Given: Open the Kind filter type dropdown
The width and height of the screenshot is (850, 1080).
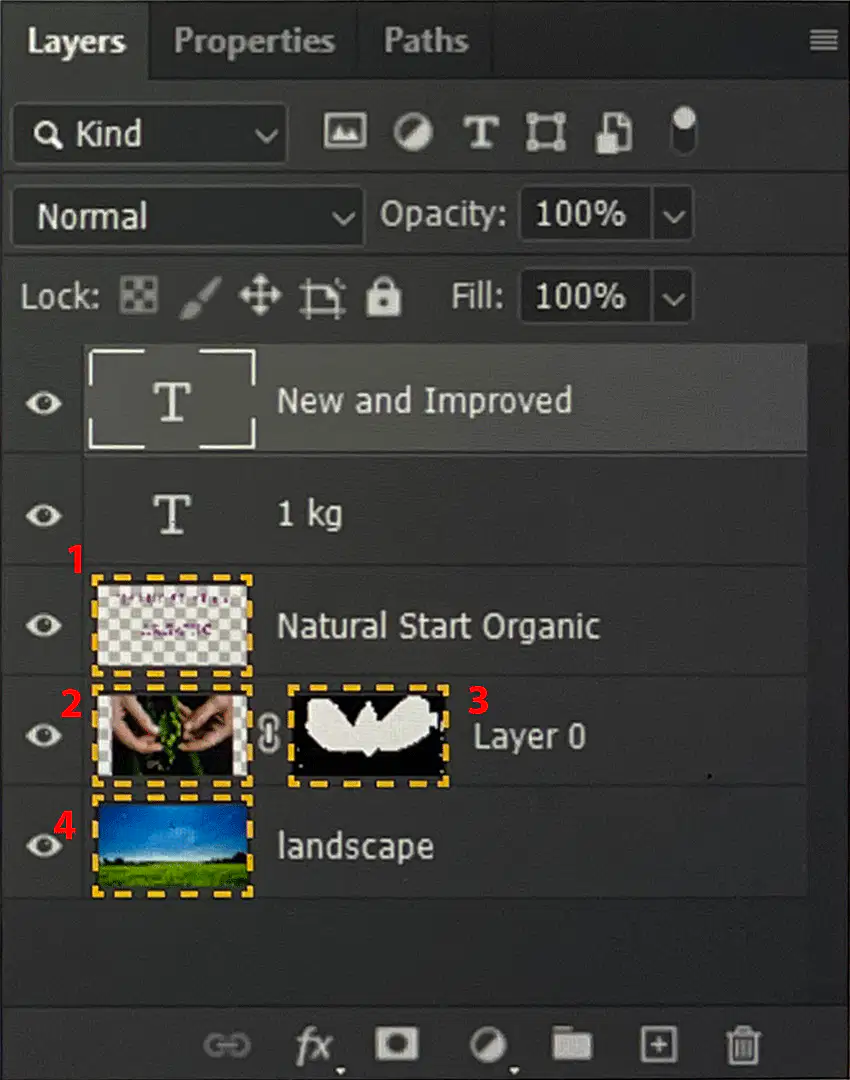Looking at the screenshot, I should [150, 134].
